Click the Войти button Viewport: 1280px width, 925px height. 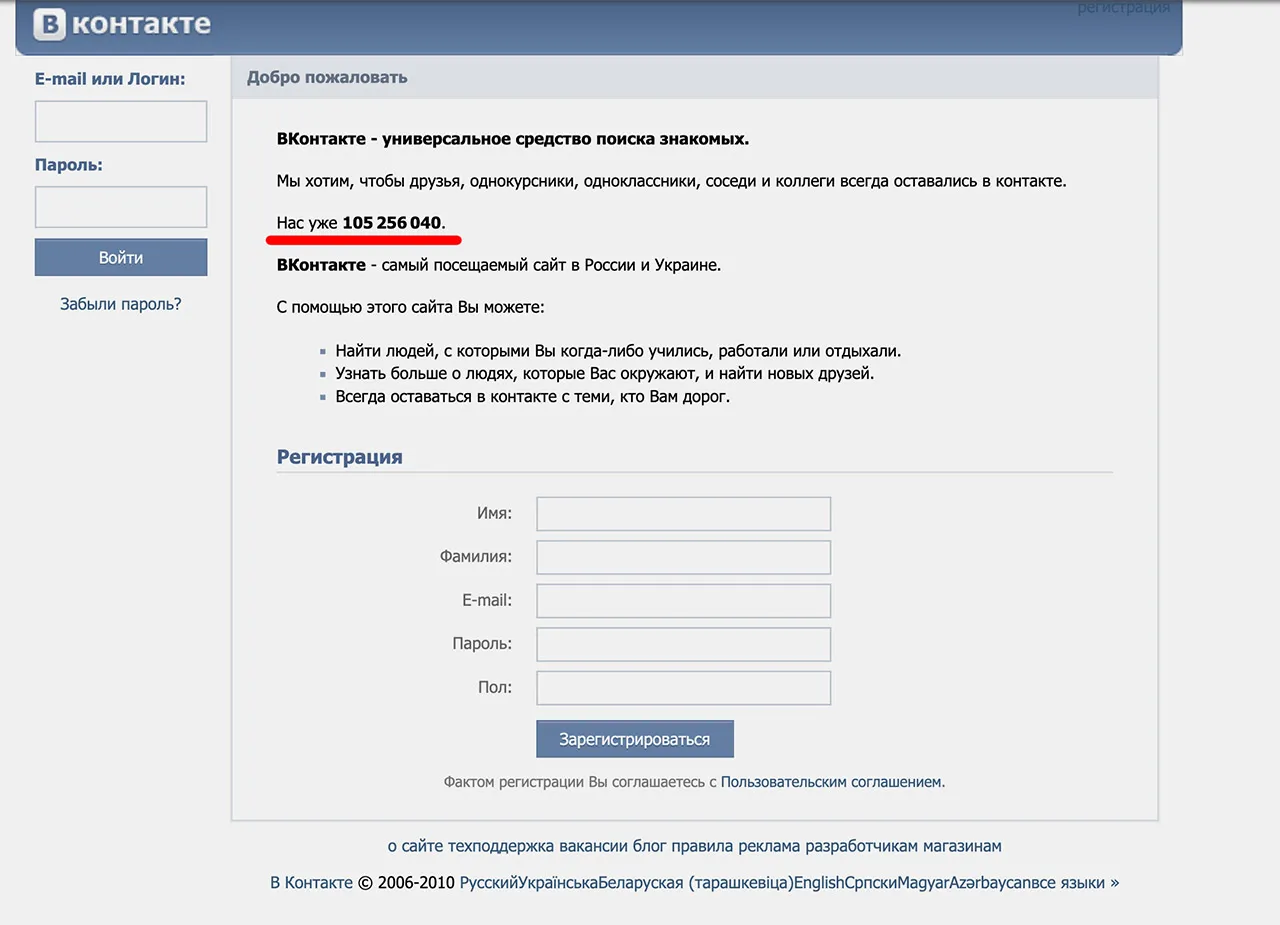[x=121, y=257]
